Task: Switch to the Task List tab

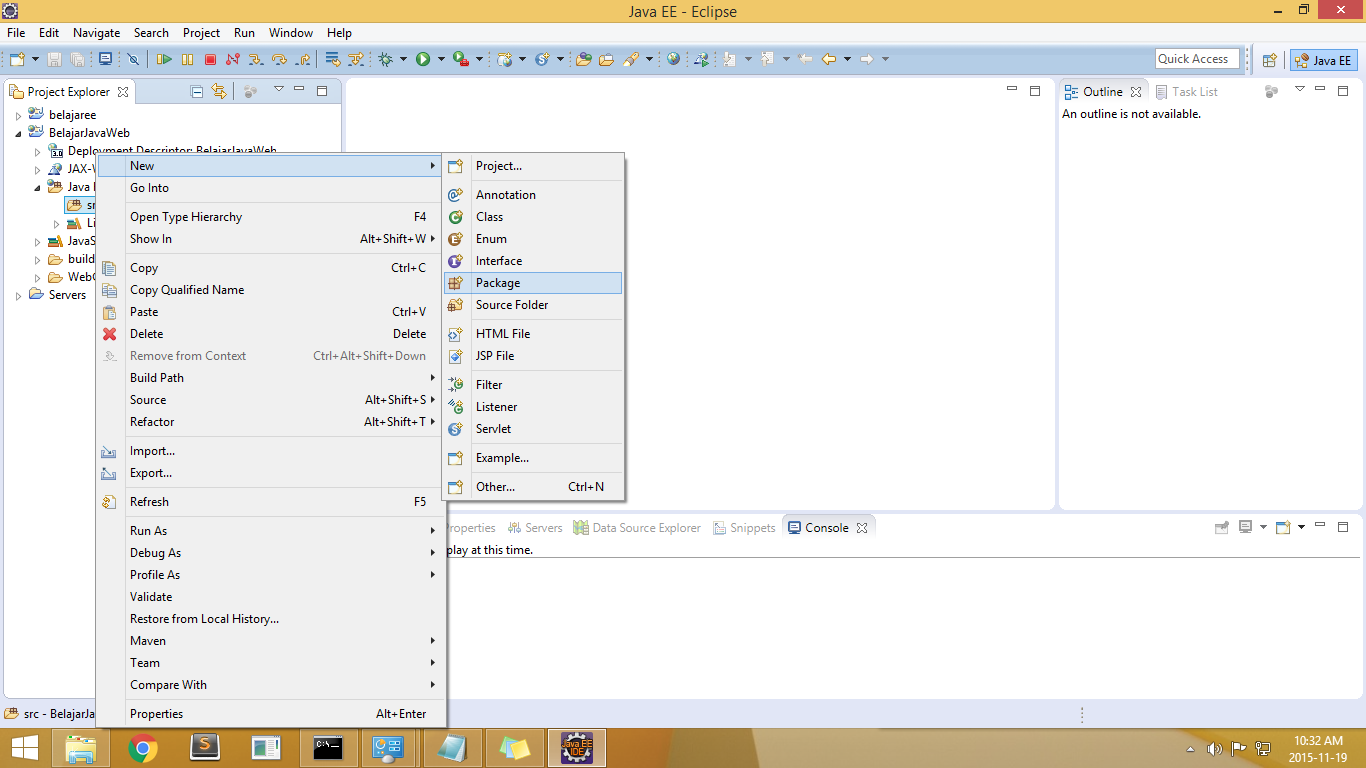Action: pyautogui.click(x=1187, y=92)
